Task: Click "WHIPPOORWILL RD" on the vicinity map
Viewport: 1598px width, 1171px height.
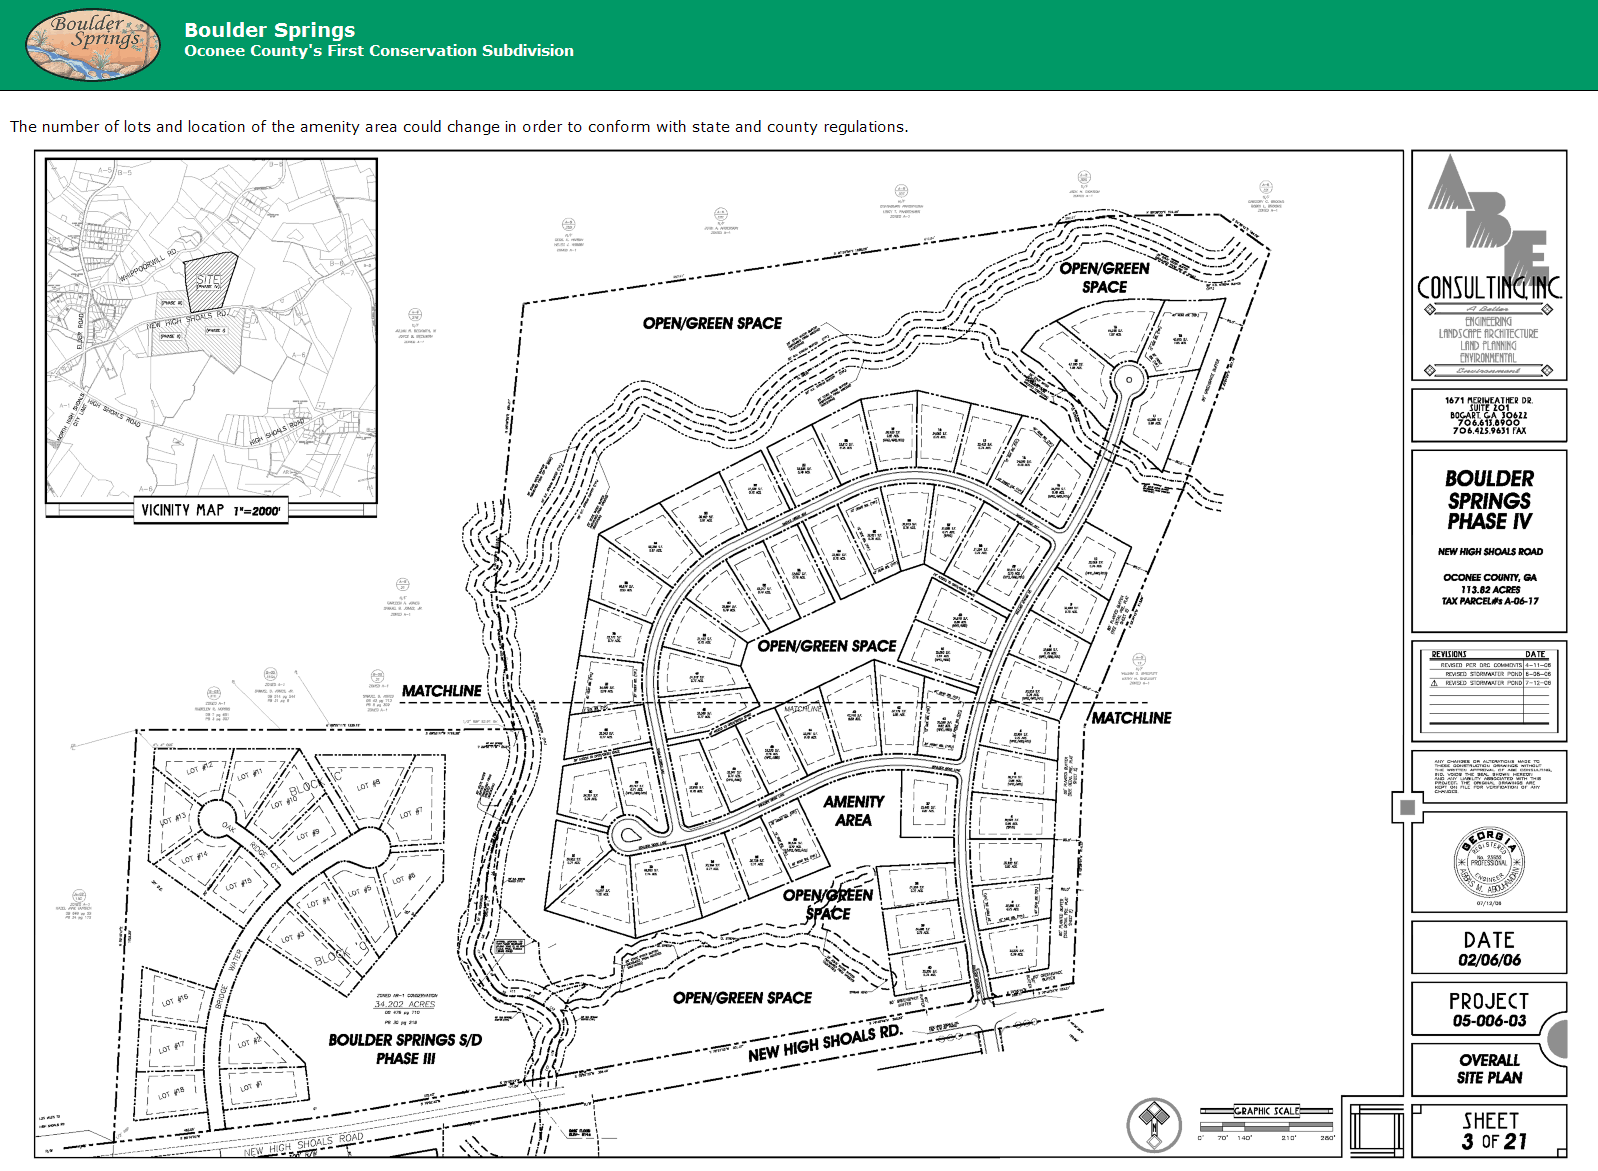Action: [x=147, y=264]
